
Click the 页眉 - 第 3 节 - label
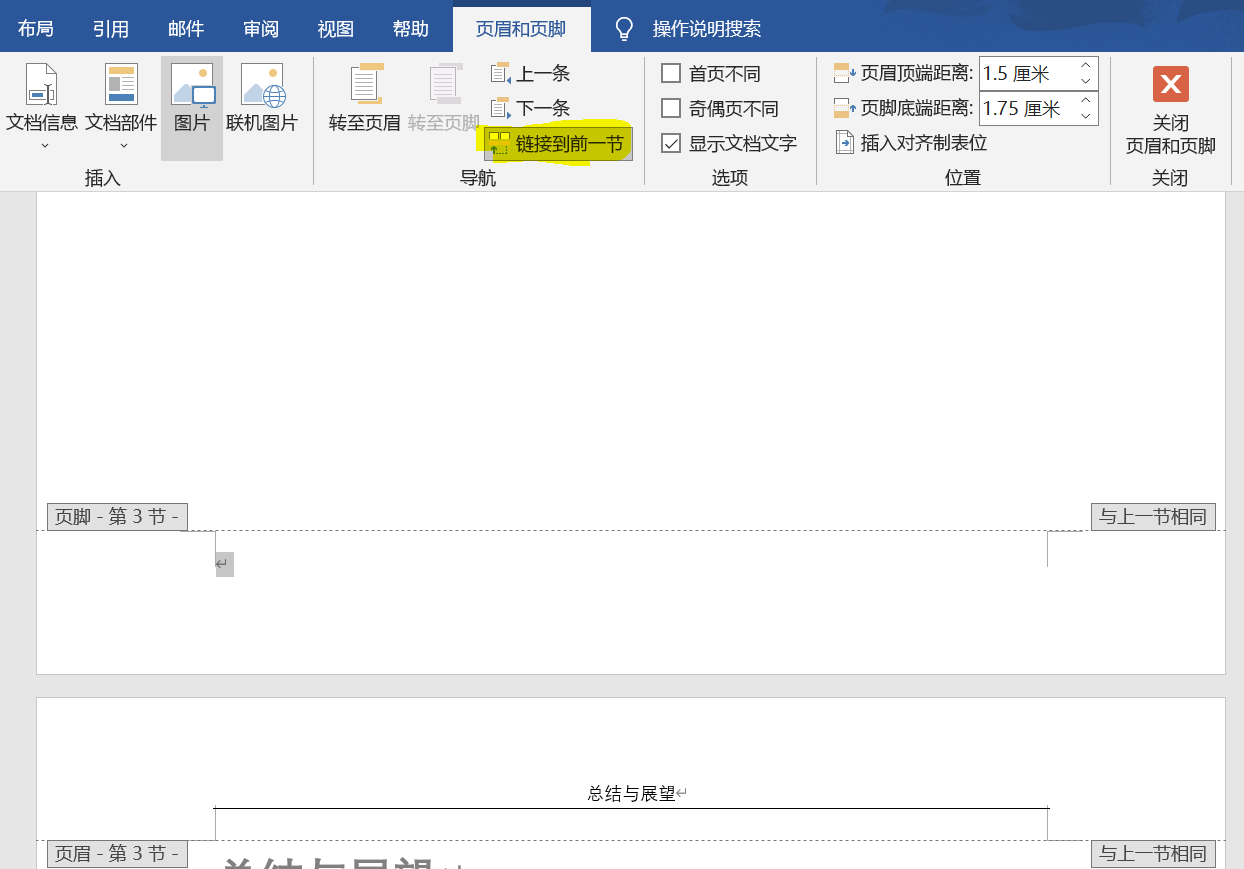coord(117,854)
